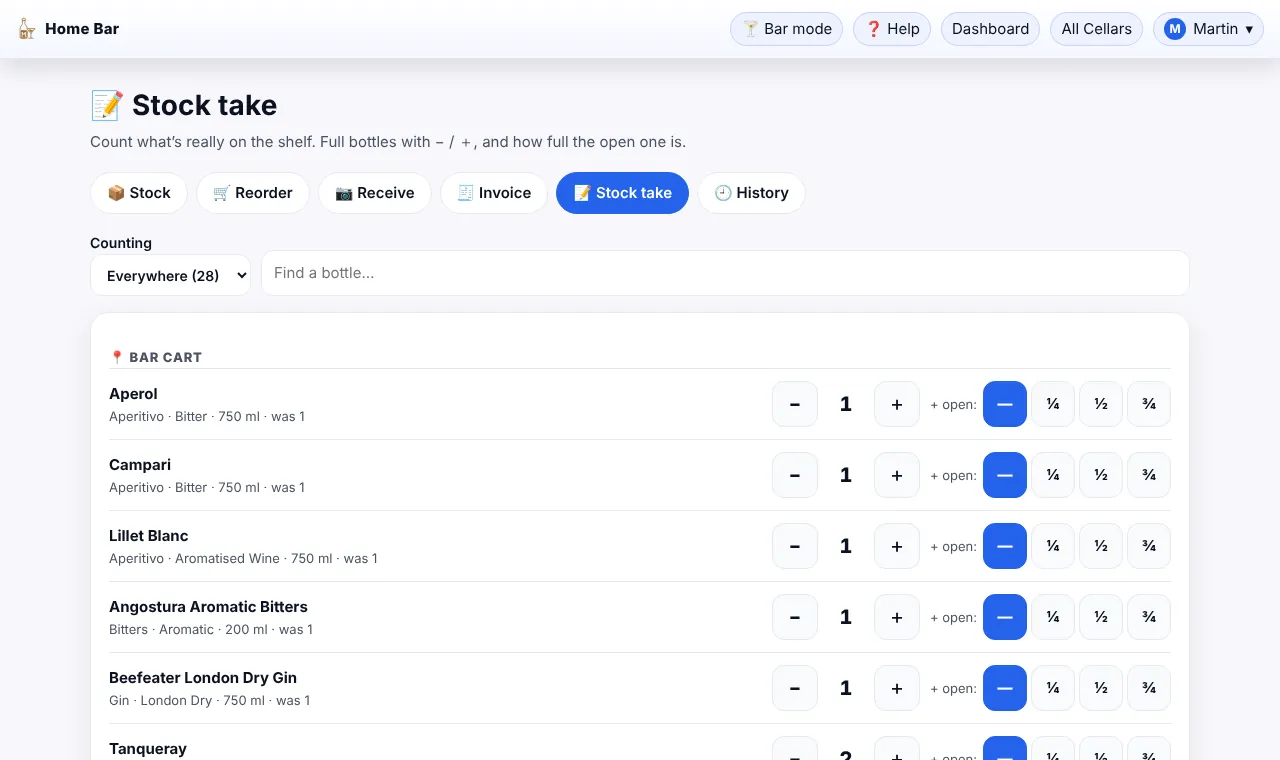Decrease Beefeater London Dry Gin count
Screen dimensions: 1280x760
(795, 688)
